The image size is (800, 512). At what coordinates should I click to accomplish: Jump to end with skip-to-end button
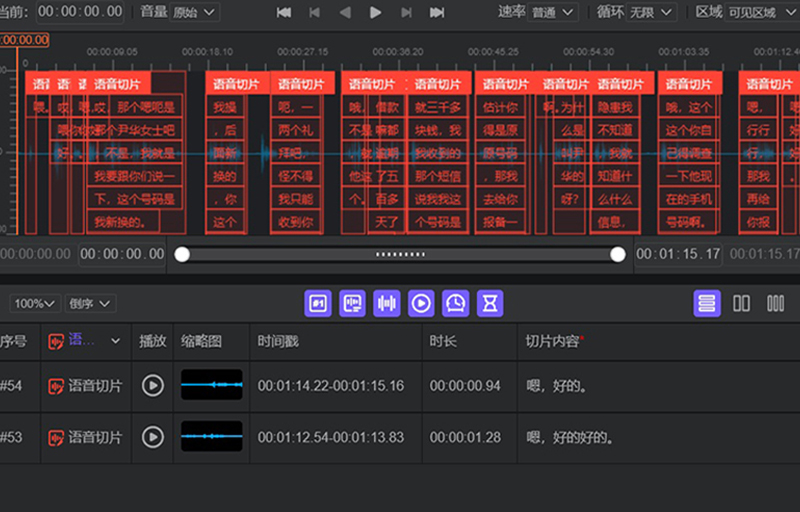pyautogui.click(x=437, y=12)
